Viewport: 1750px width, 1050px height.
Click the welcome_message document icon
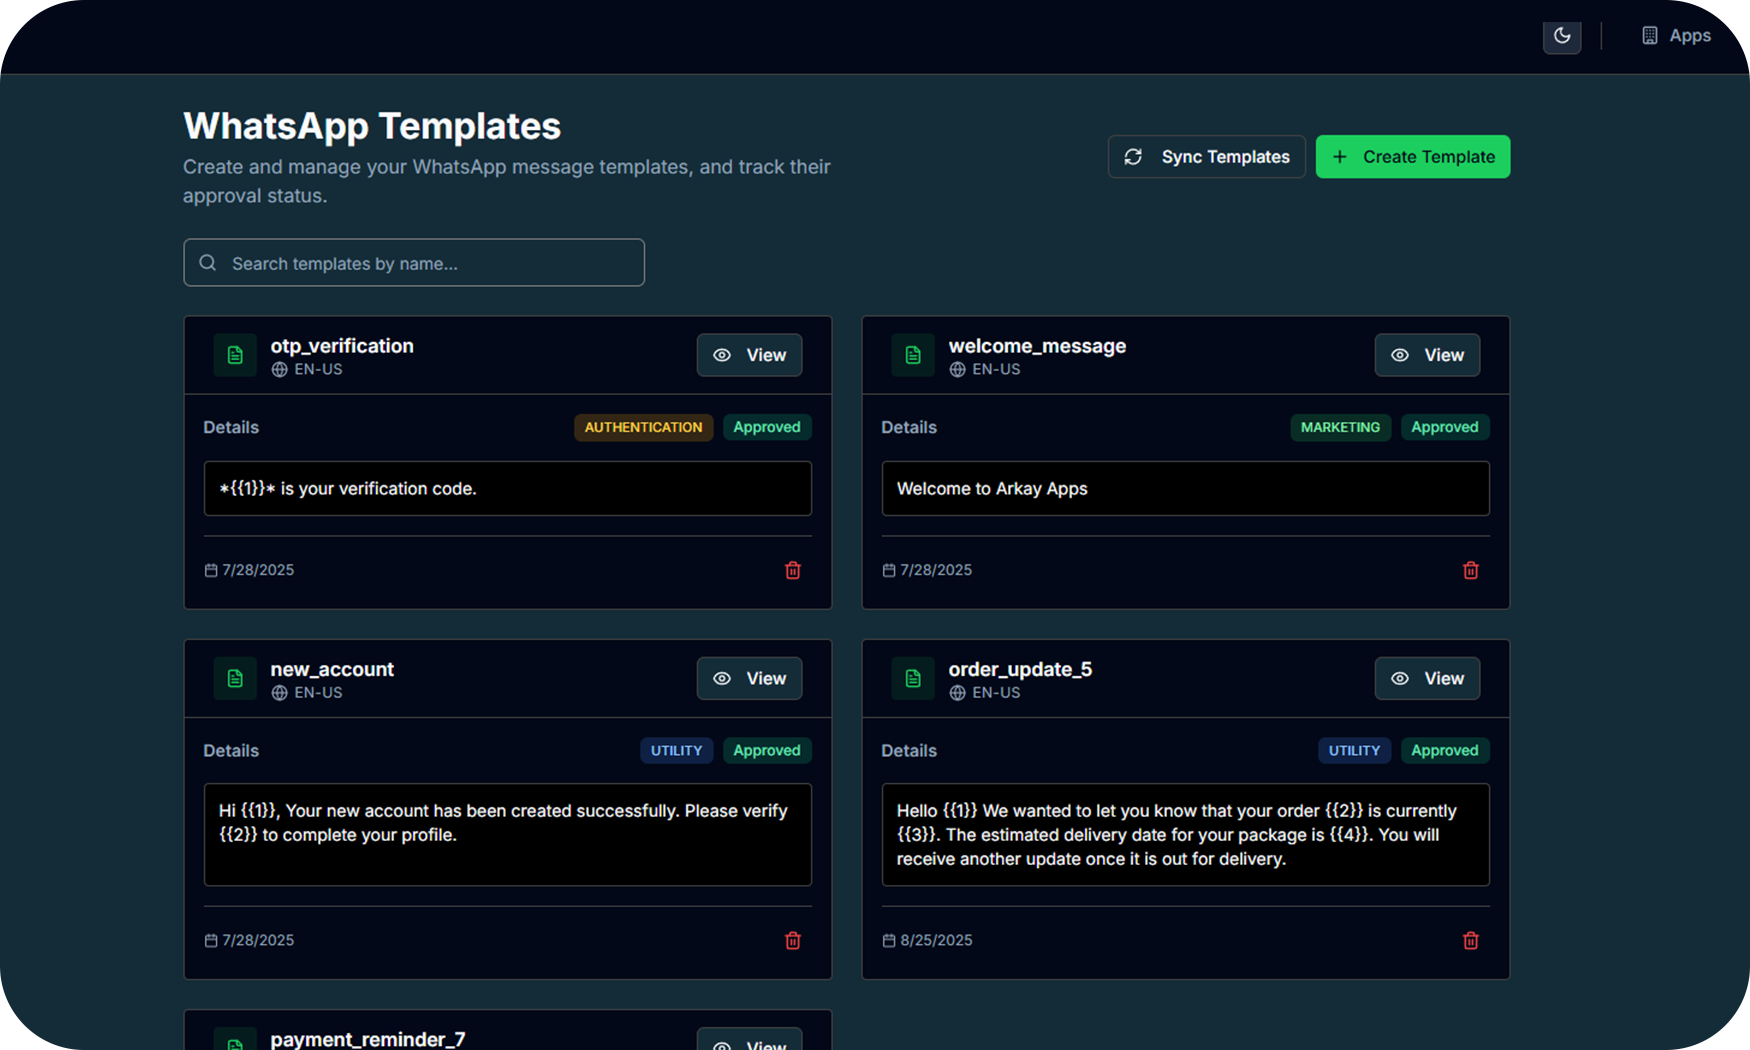[913, 355]
